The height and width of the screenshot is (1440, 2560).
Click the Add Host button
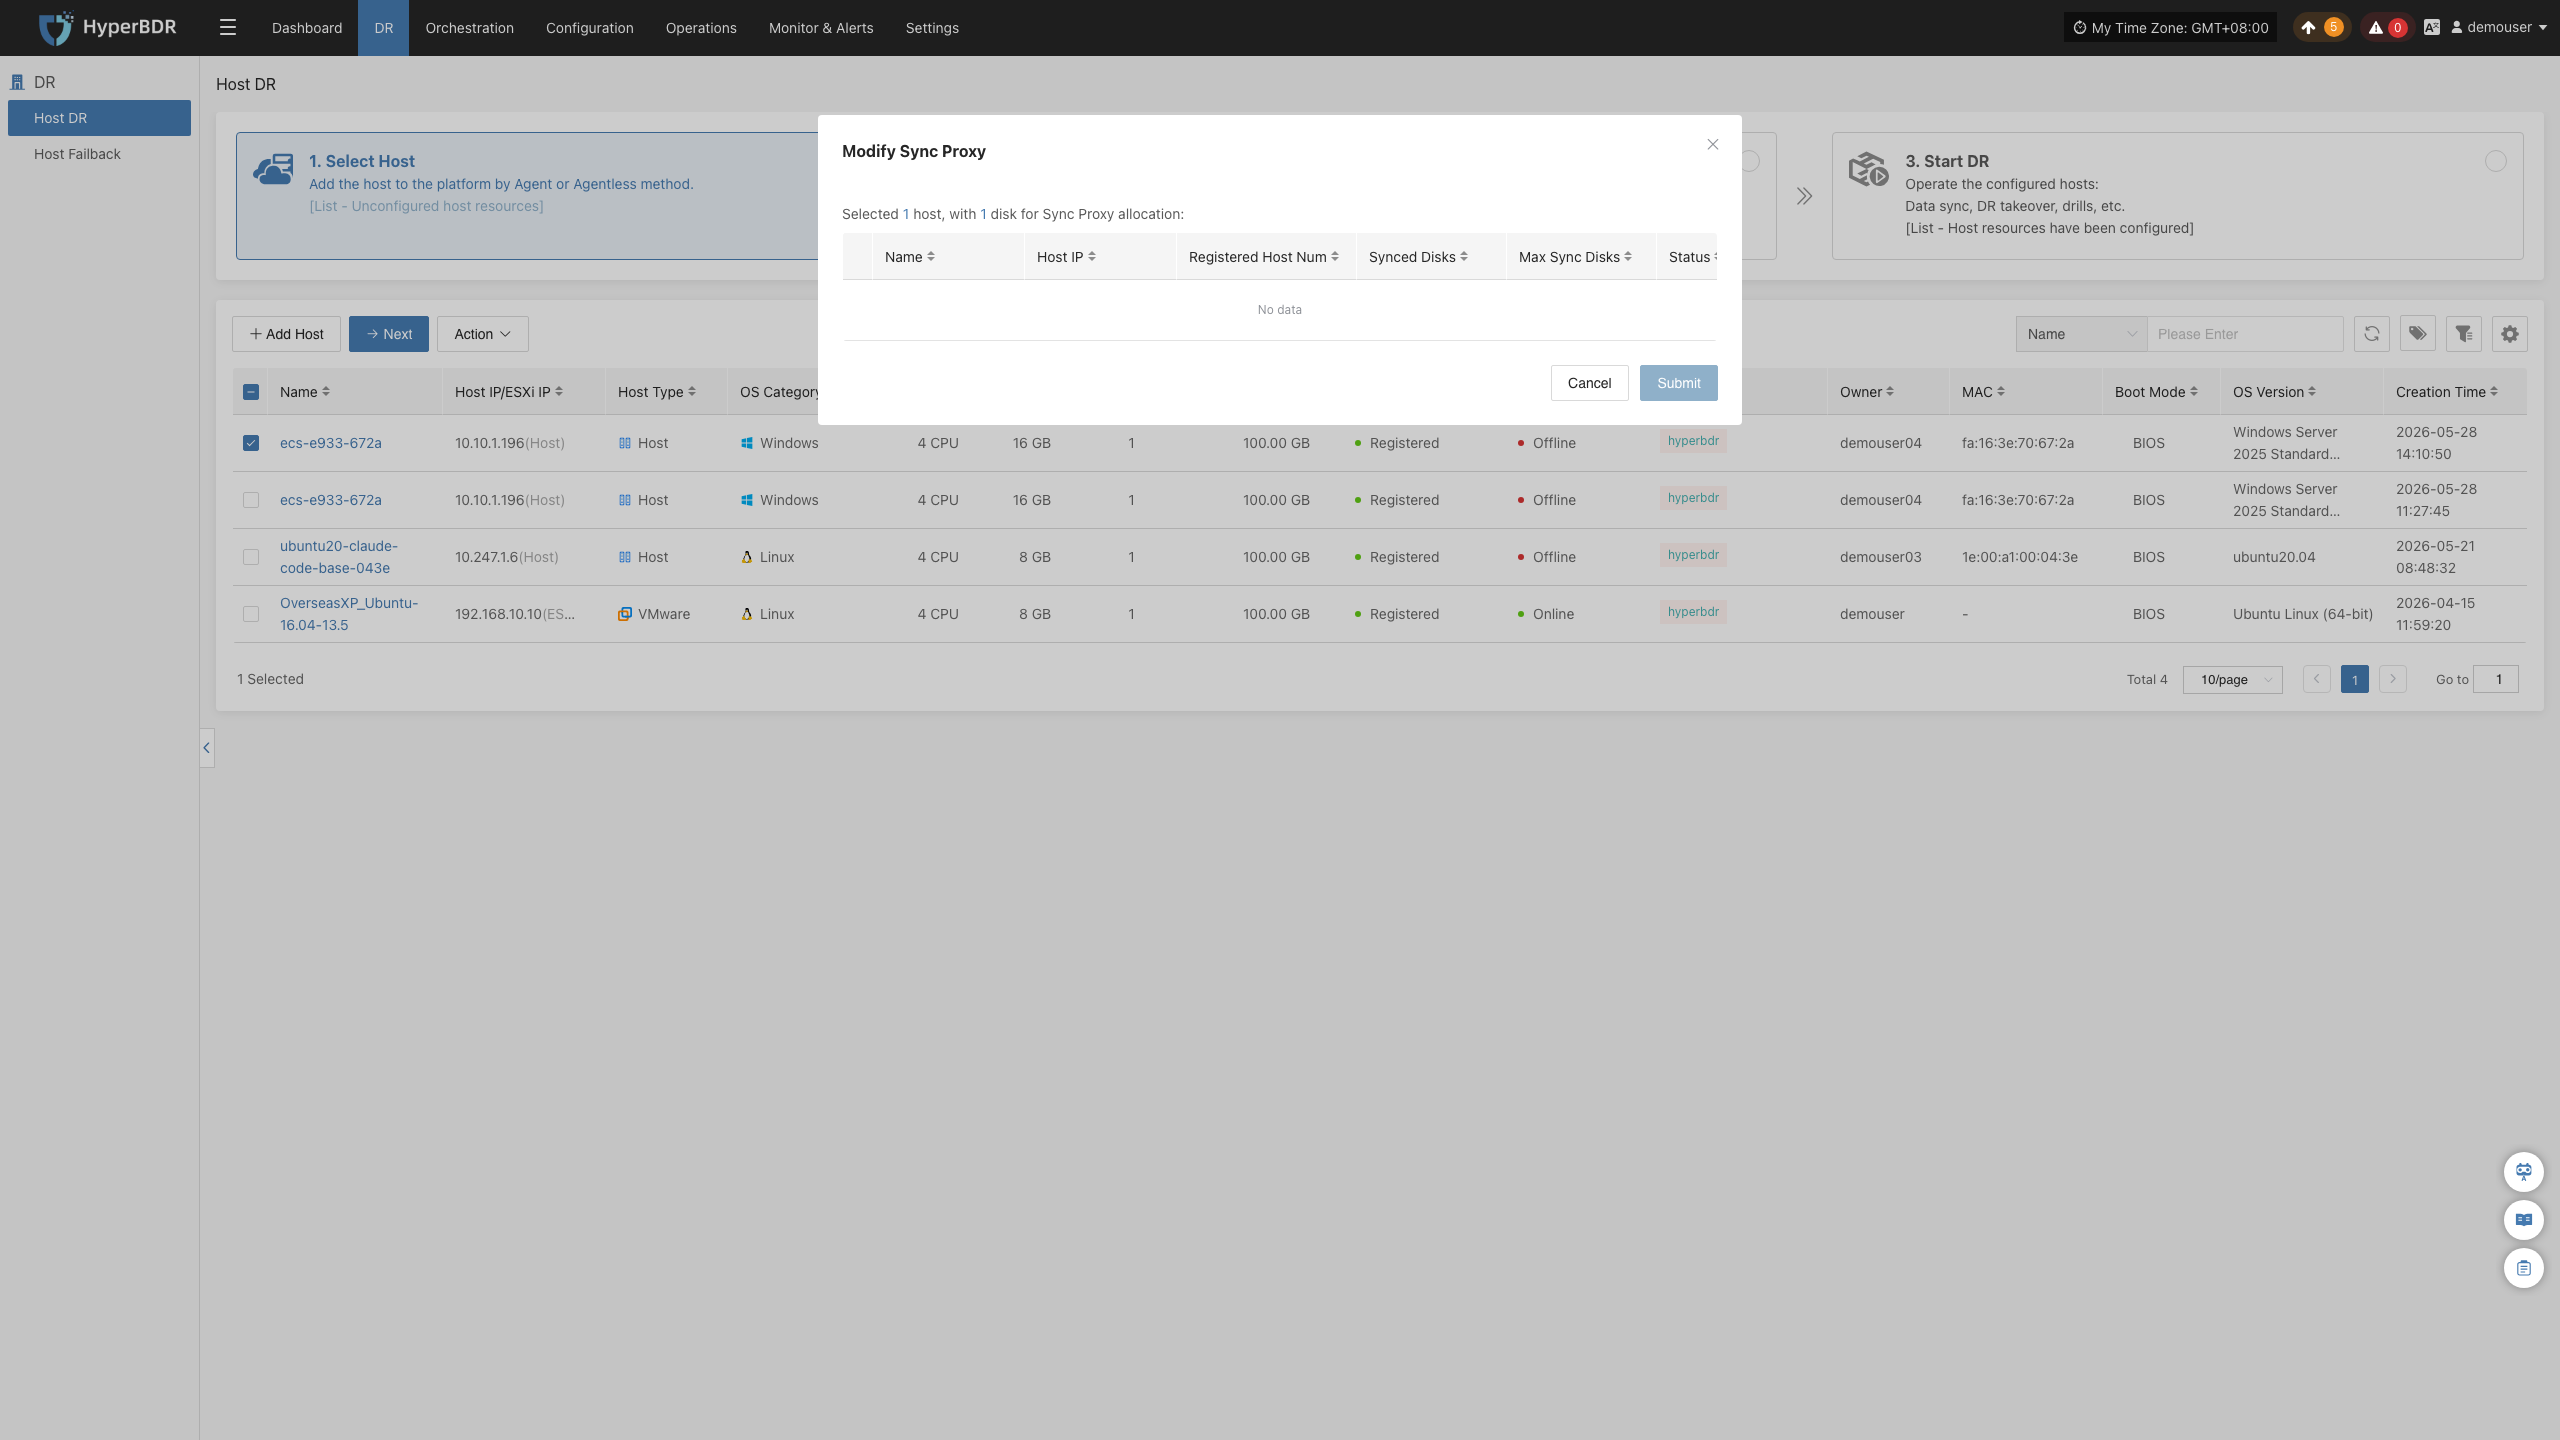[286, 334]
